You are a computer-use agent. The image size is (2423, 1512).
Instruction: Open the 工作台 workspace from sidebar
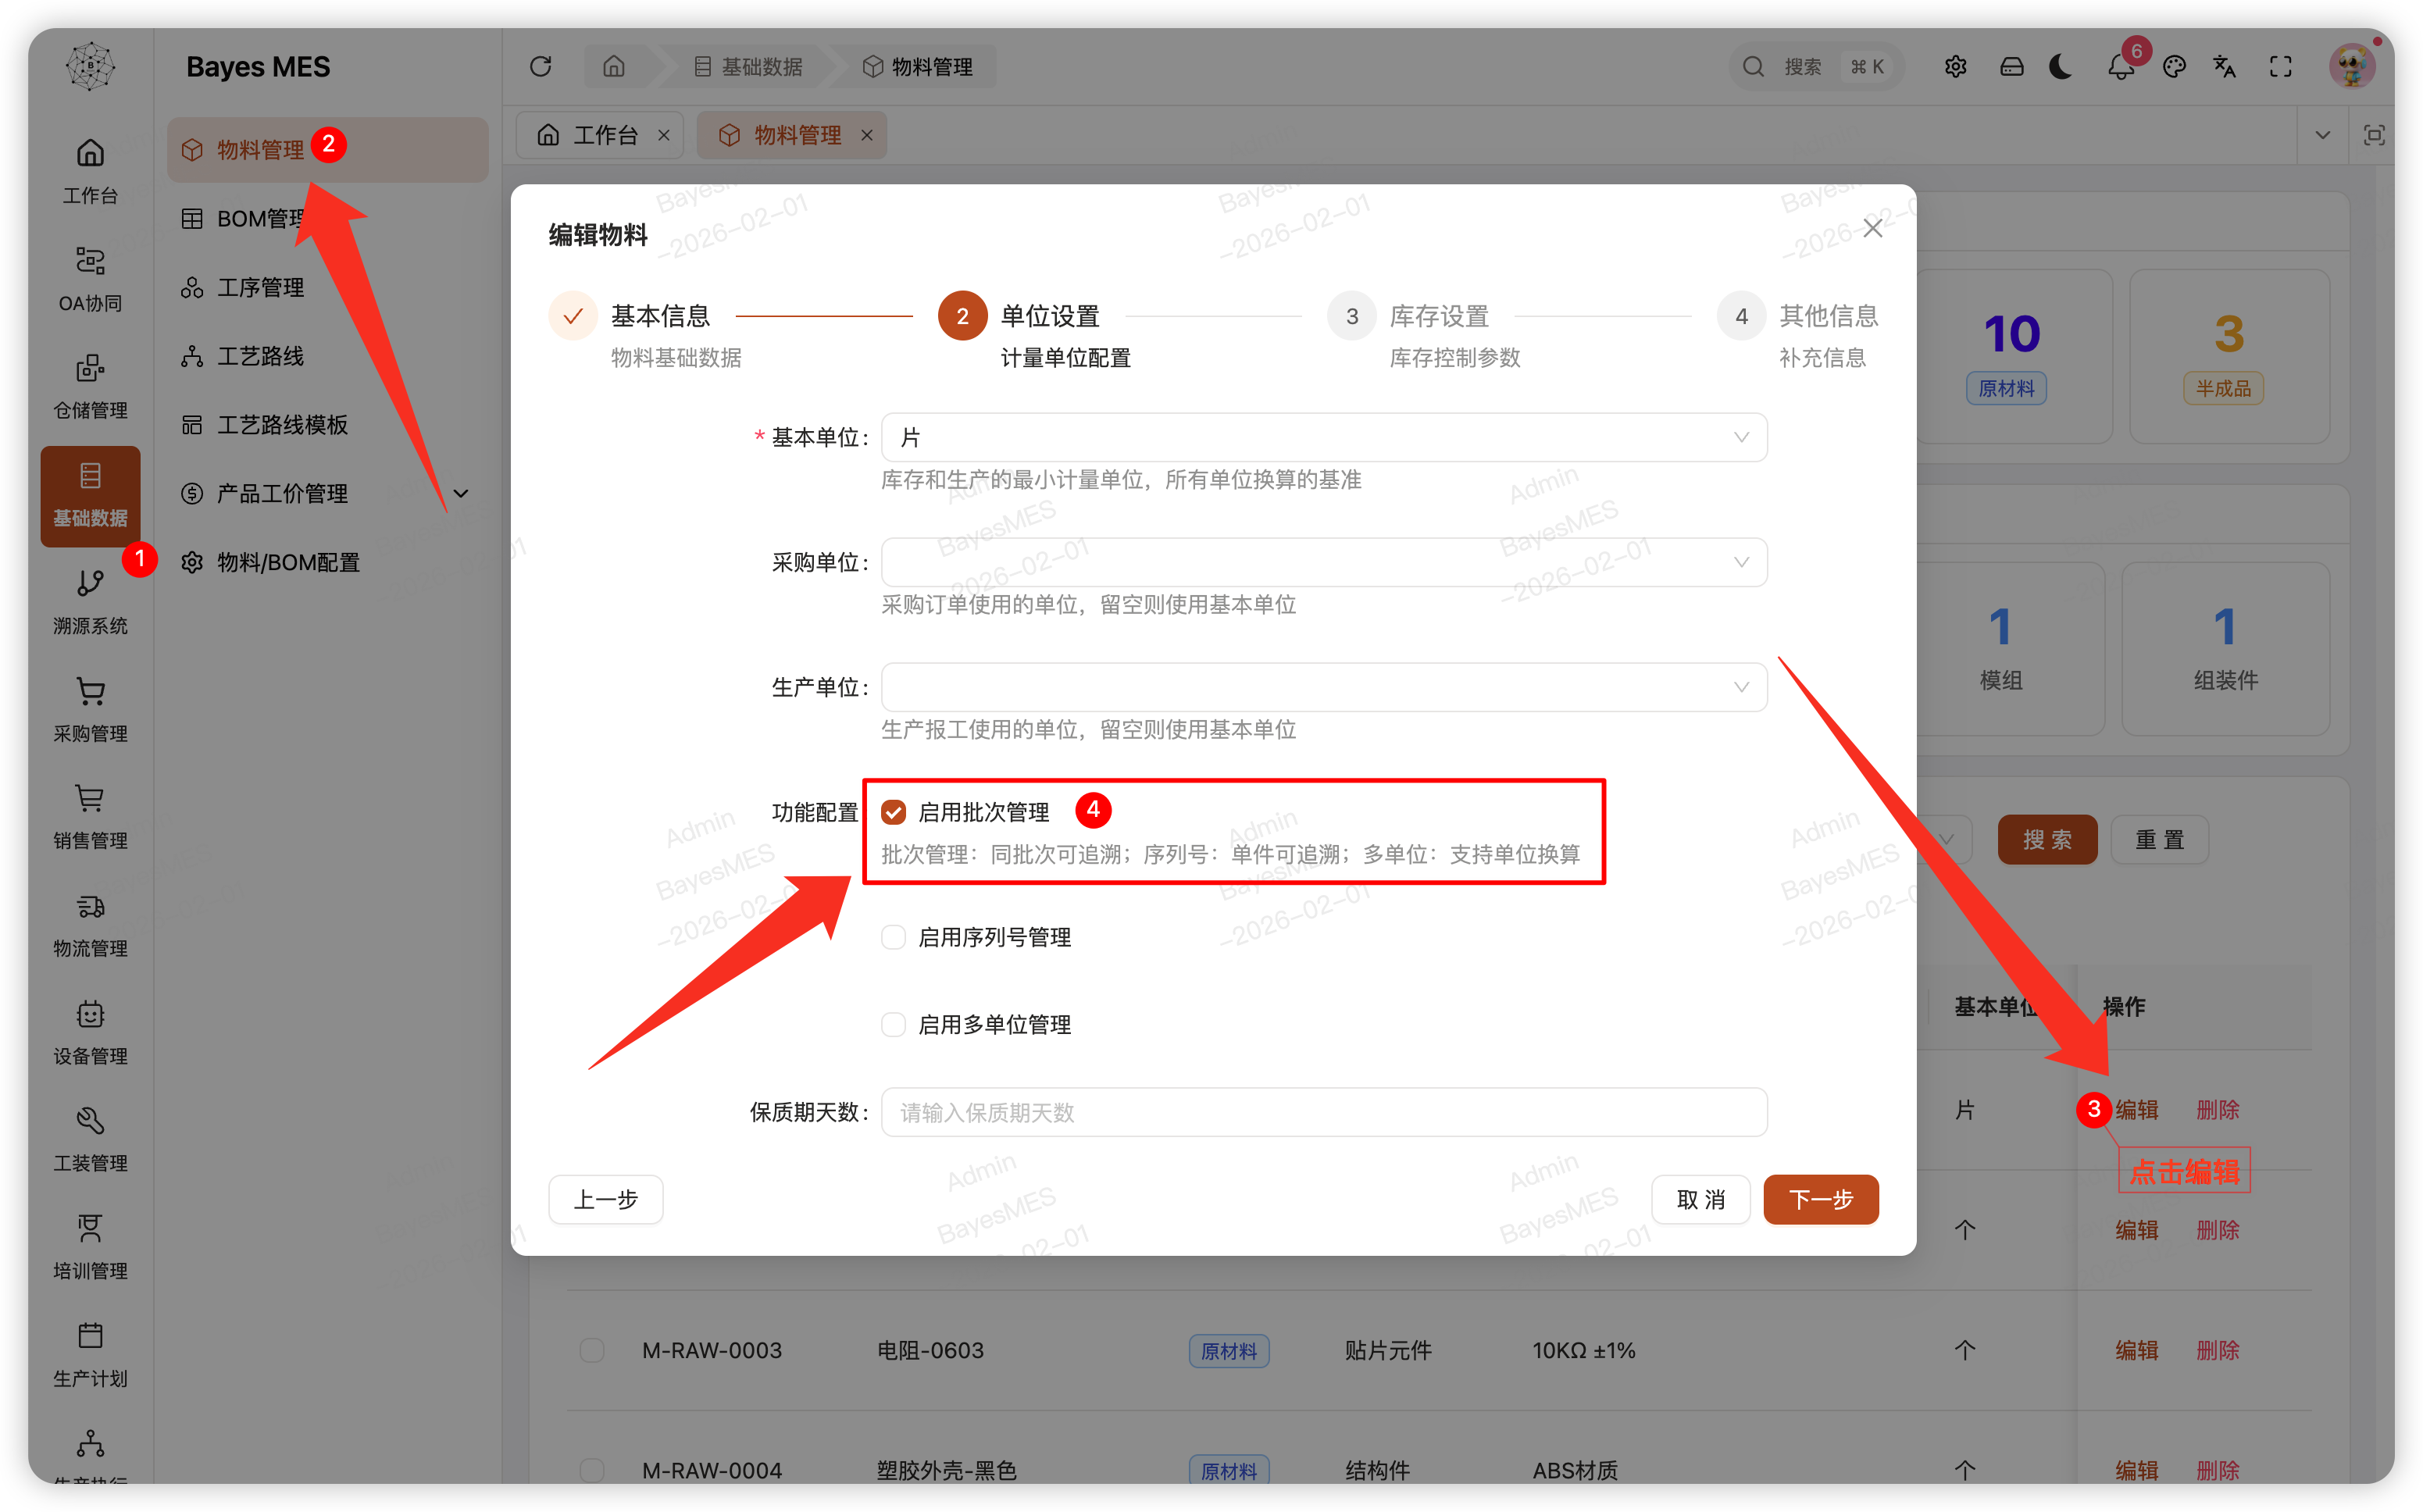(90, 172)
